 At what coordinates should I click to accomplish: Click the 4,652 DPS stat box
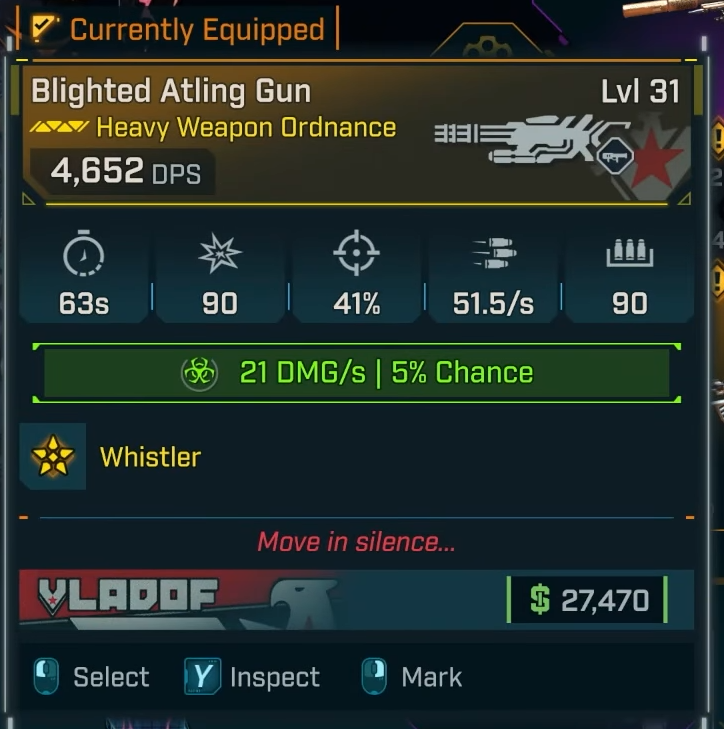[123, 172]
